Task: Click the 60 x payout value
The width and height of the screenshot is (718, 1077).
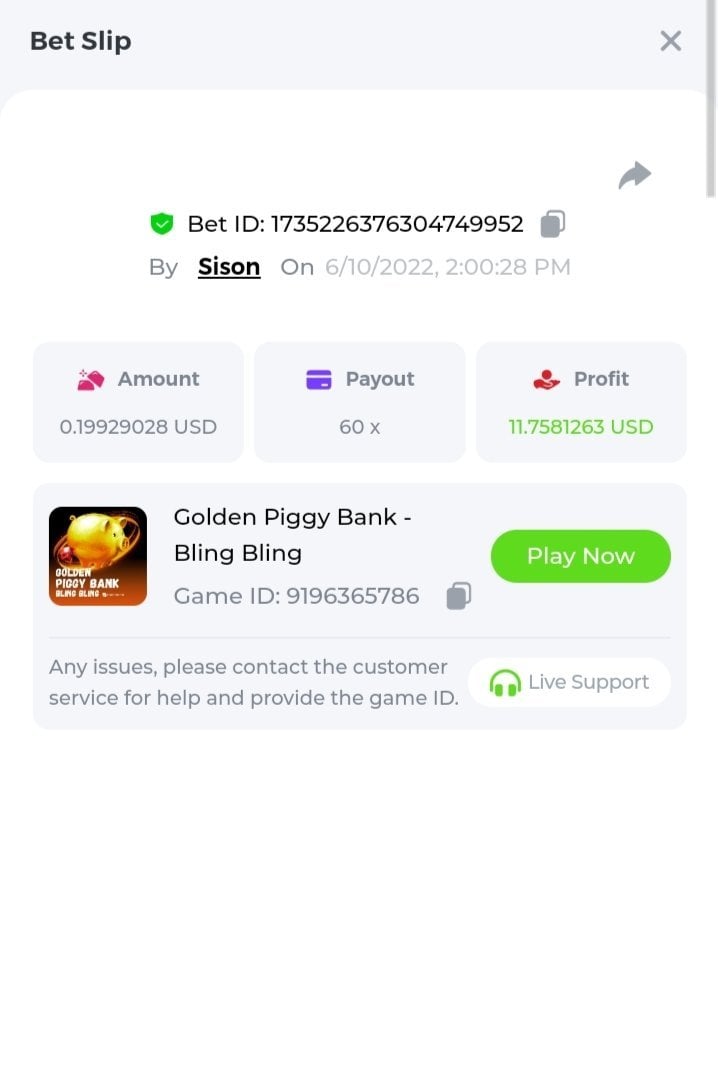Action: [x=360, y=427]
